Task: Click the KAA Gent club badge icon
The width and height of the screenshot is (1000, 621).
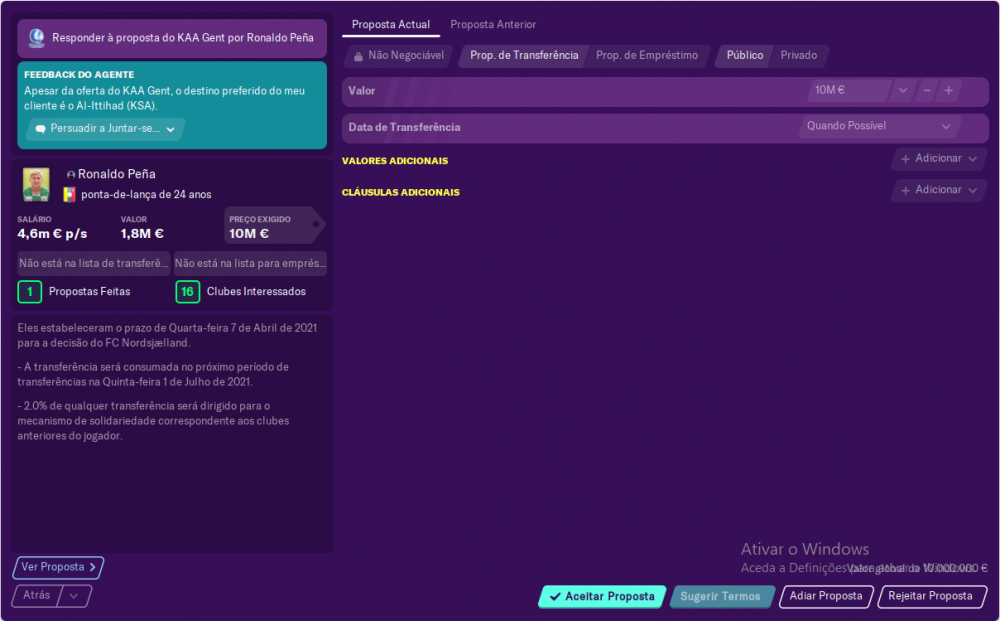Action: [37, 38]
